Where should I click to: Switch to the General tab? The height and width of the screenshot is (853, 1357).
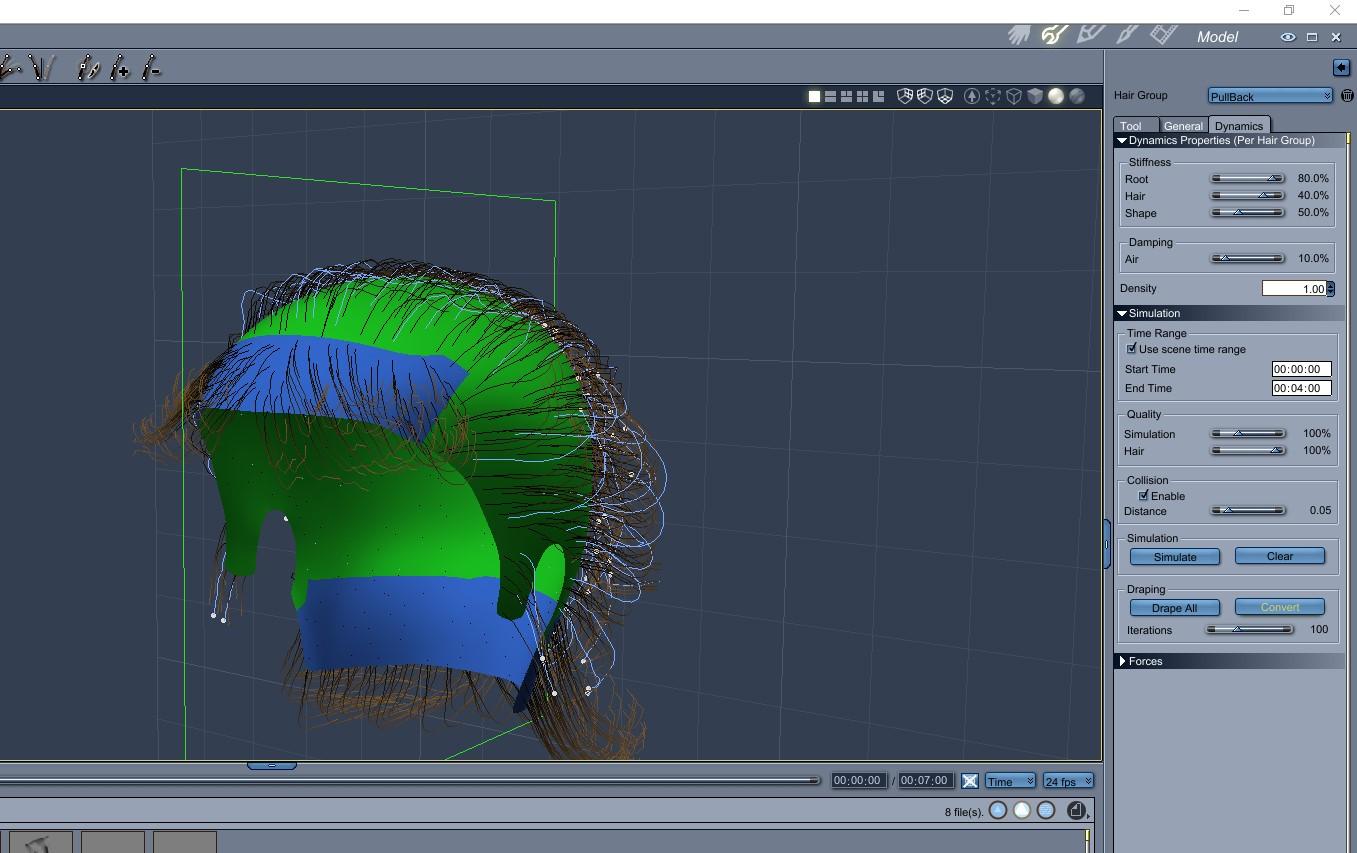tap(1183, 126)
